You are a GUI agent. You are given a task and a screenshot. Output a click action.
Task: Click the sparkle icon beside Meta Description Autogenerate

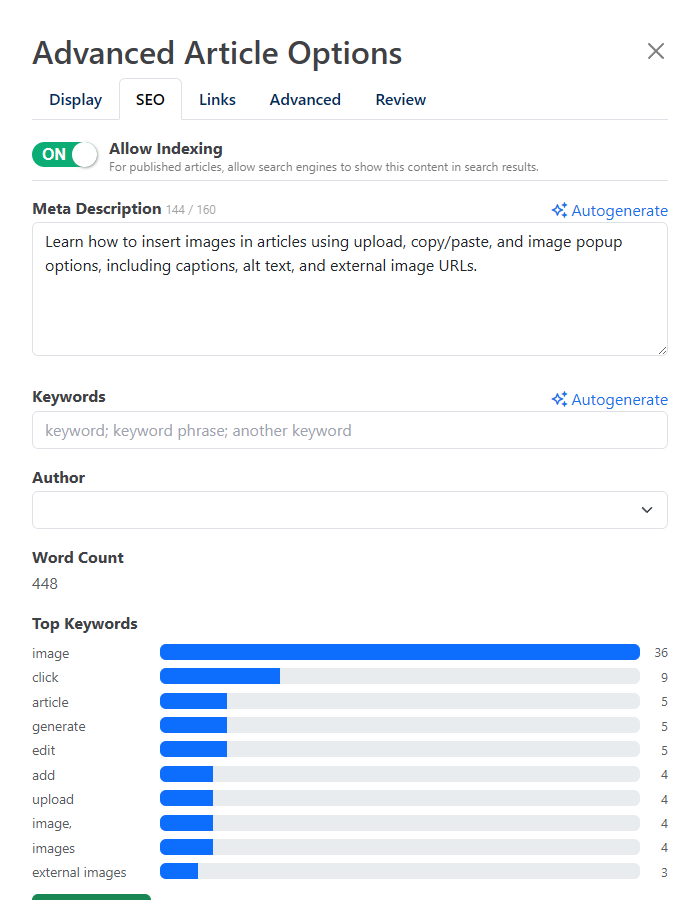[x=559, y=210]
